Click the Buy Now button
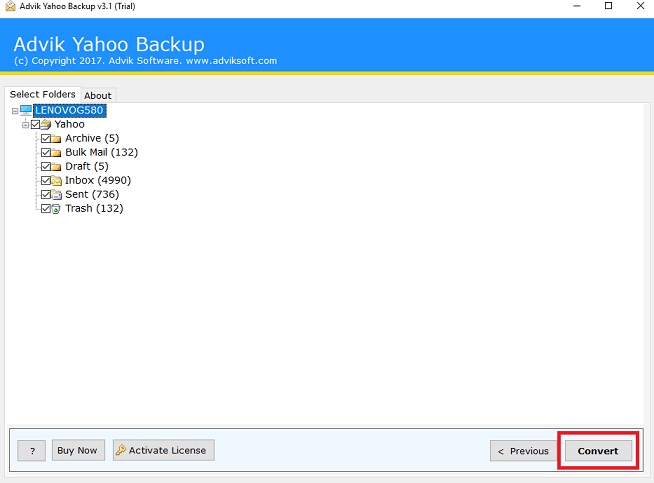This screenshot has height=483, width=654. 78,450
